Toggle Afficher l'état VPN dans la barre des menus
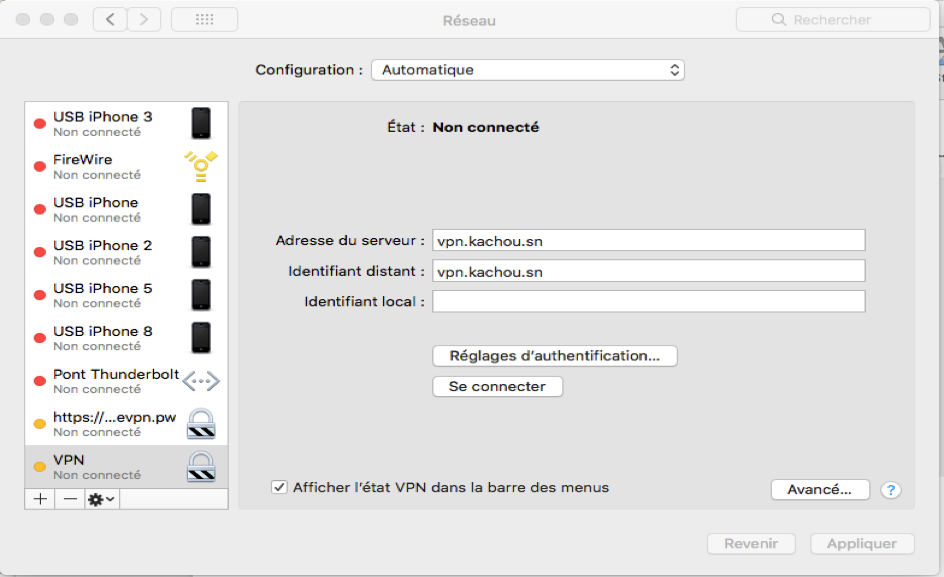The height and width of the screenshot is (577, 944). [x=279, y=487]
